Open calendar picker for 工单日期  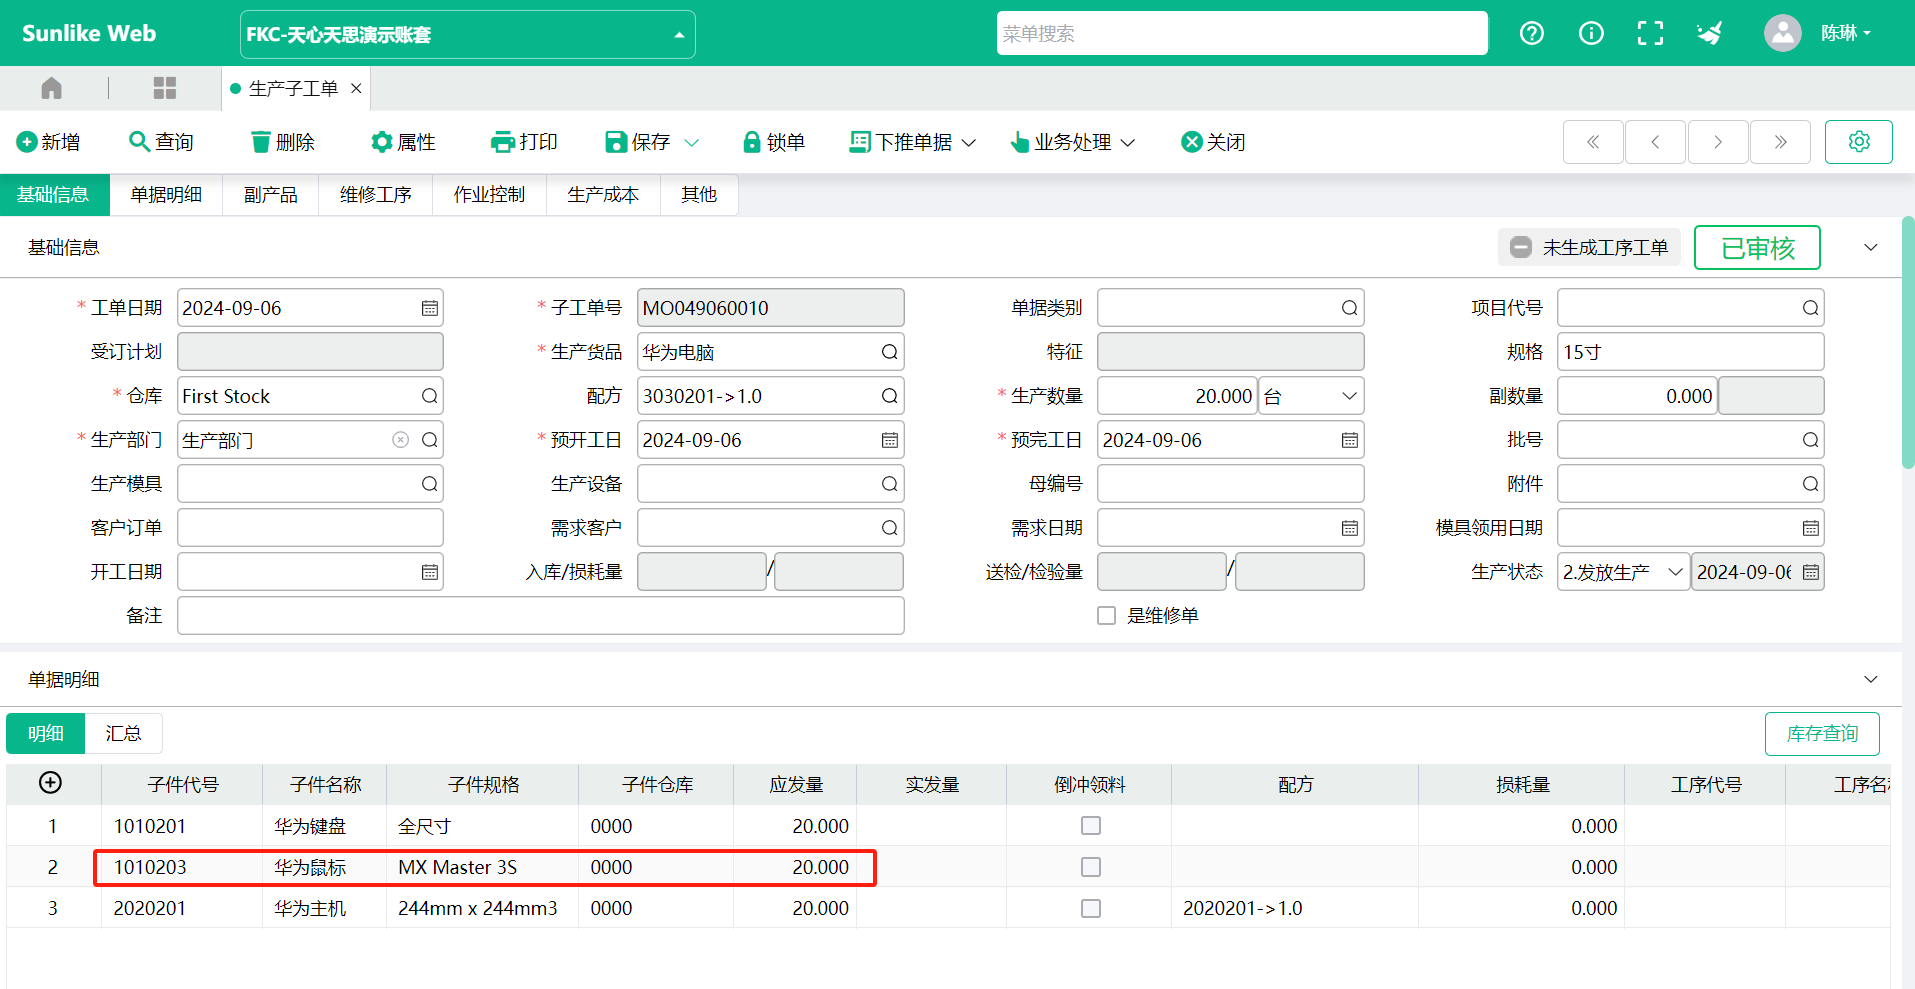[430, 308]
